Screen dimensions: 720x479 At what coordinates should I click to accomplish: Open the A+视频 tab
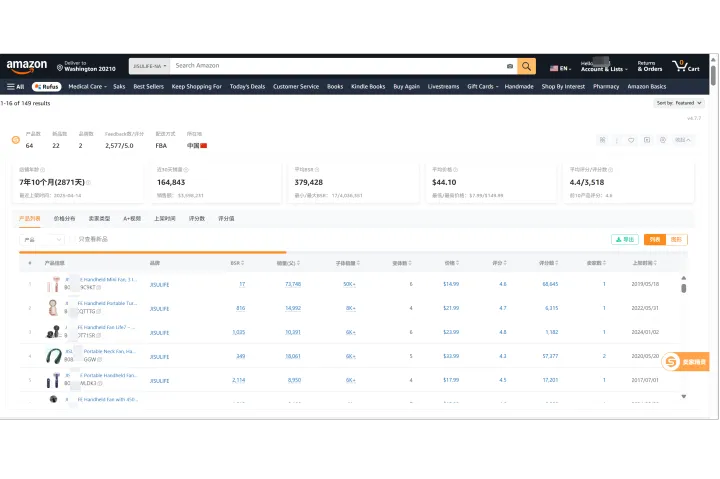(132, 219)
